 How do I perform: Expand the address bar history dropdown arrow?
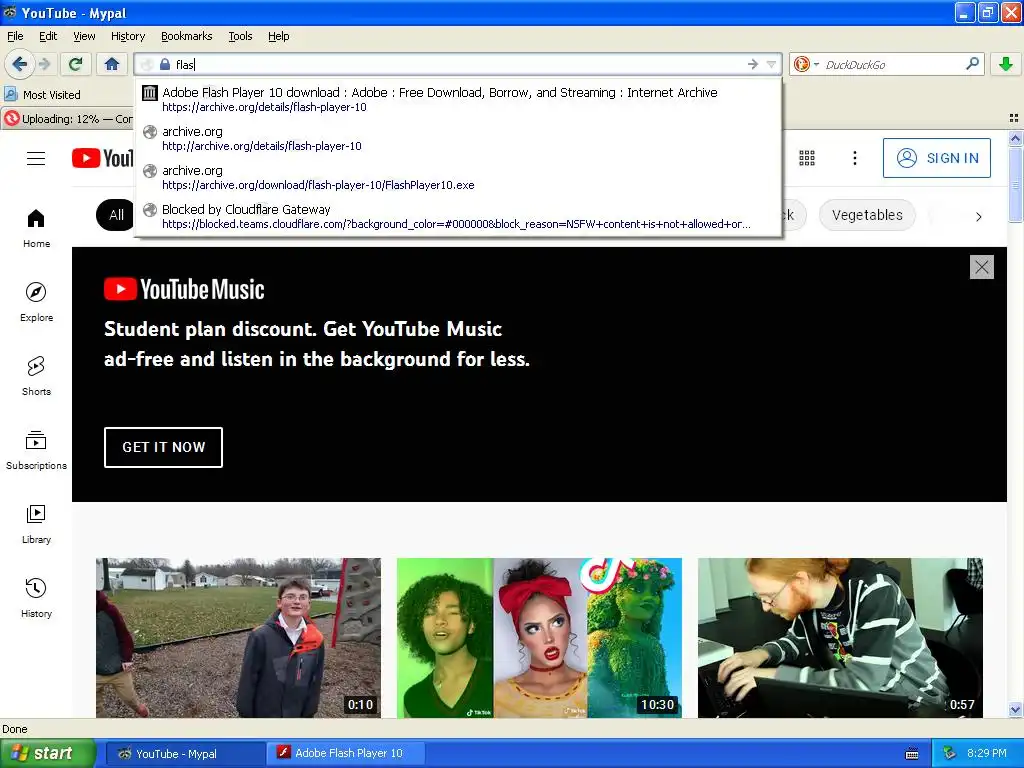pyautogui.click(x=771, y=64)
